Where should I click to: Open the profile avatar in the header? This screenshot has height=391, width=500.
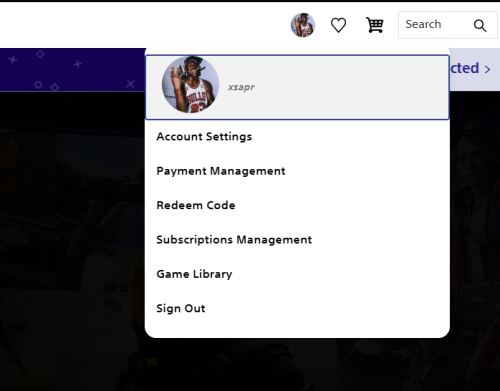click(x=303, y=25)
